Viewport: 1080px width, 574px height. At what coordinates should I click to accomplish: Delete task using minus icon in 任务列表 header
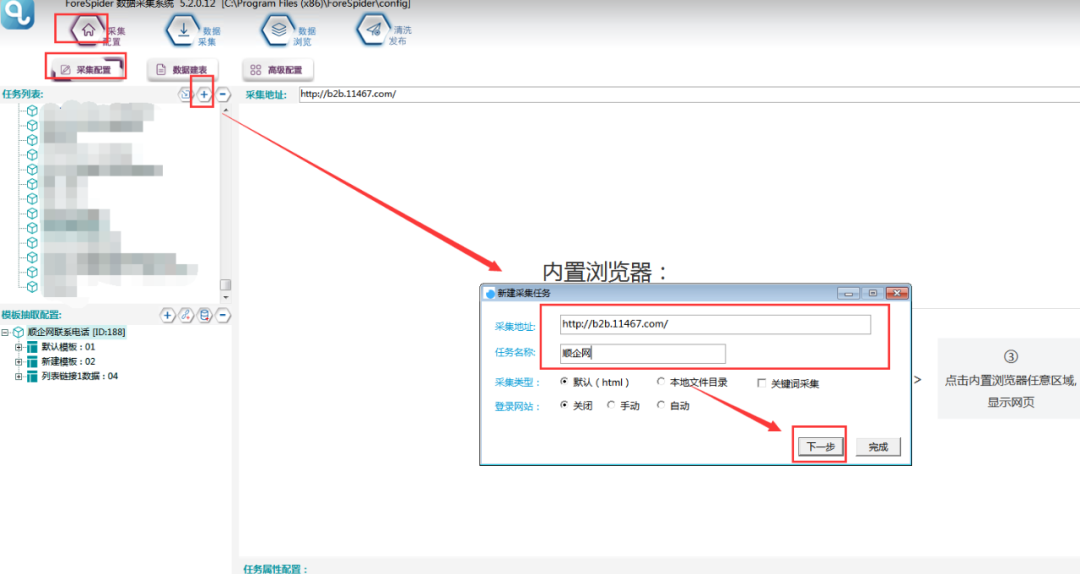coord(223,94)
